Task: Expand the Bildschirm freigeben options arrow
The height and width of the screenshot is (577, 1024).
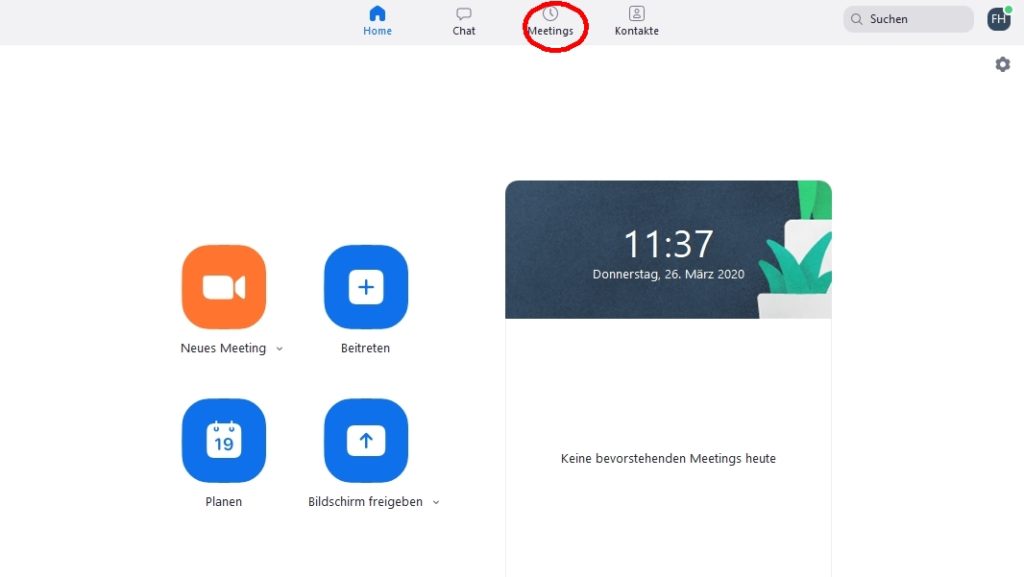Action: tap(436, 503)
